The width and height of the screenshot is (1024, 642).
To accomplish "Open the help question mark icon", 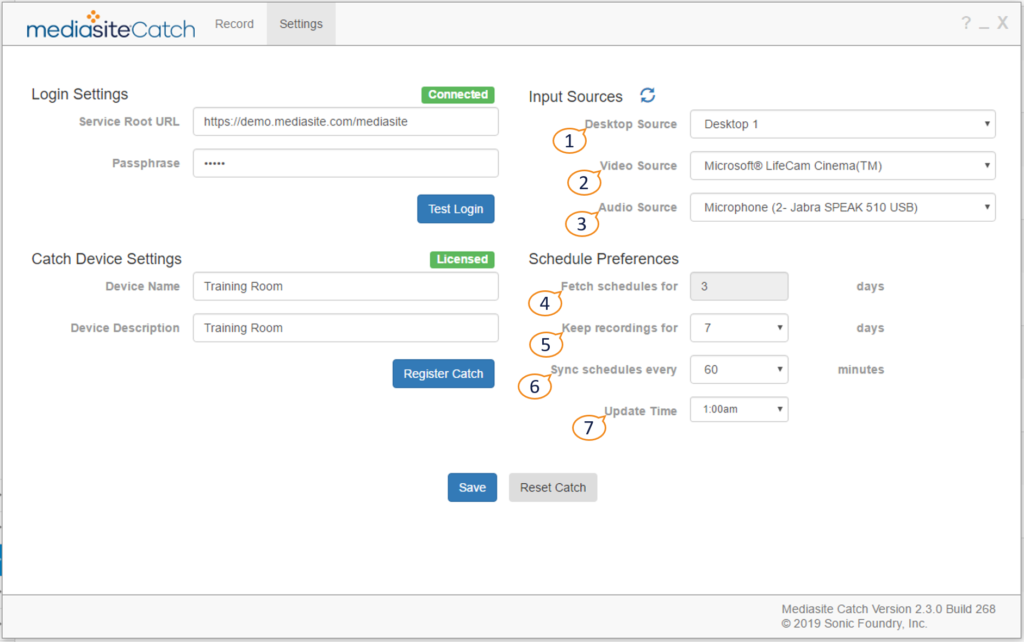I will [966, 24].
